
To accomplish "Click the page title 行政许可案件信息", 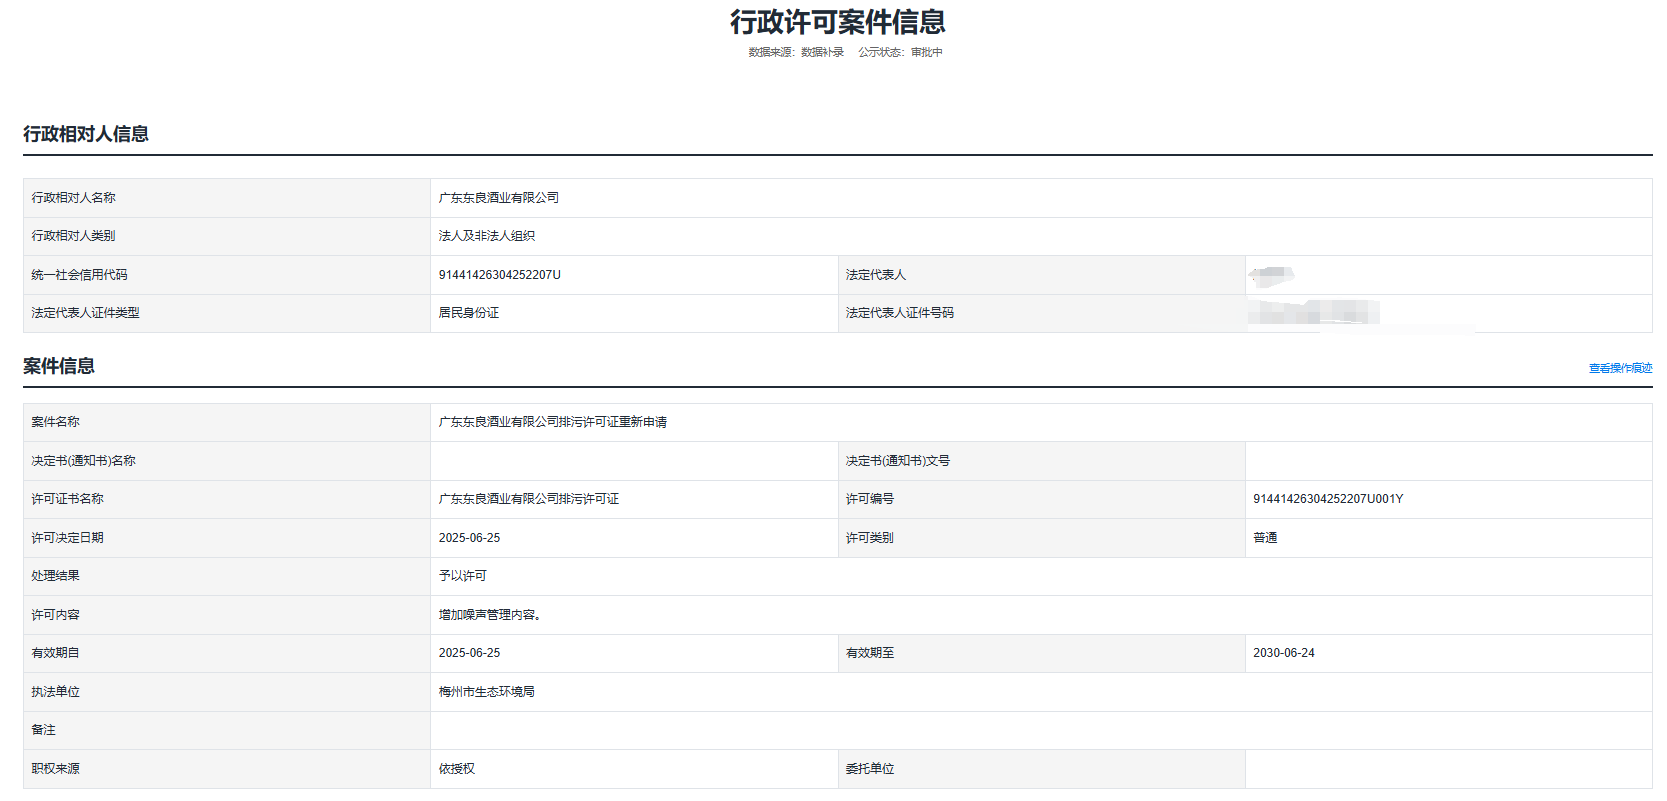I will (837, 22).
